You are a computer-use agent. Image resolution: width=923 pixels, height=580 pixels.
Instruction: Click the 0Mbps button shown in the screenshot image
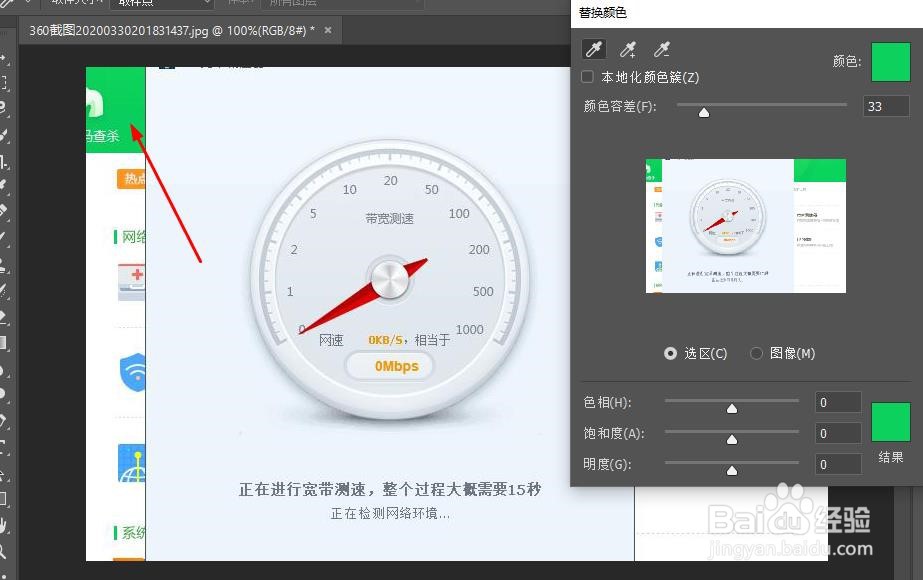(389, 366)
